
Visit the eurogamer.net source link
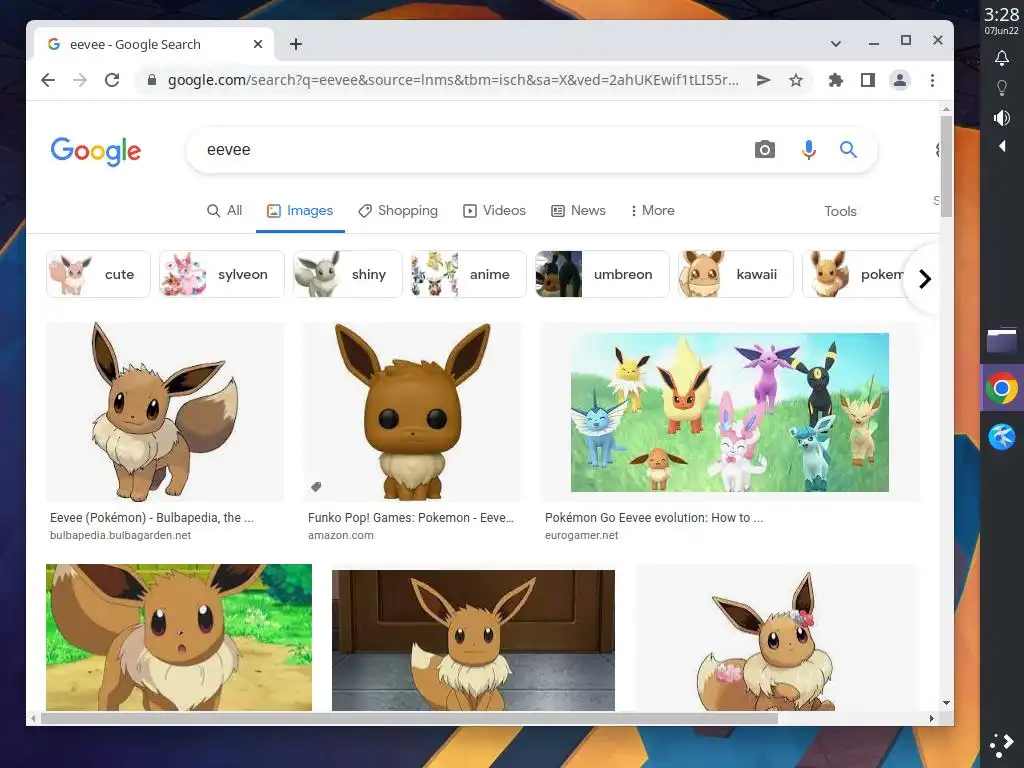coord(581,536)
